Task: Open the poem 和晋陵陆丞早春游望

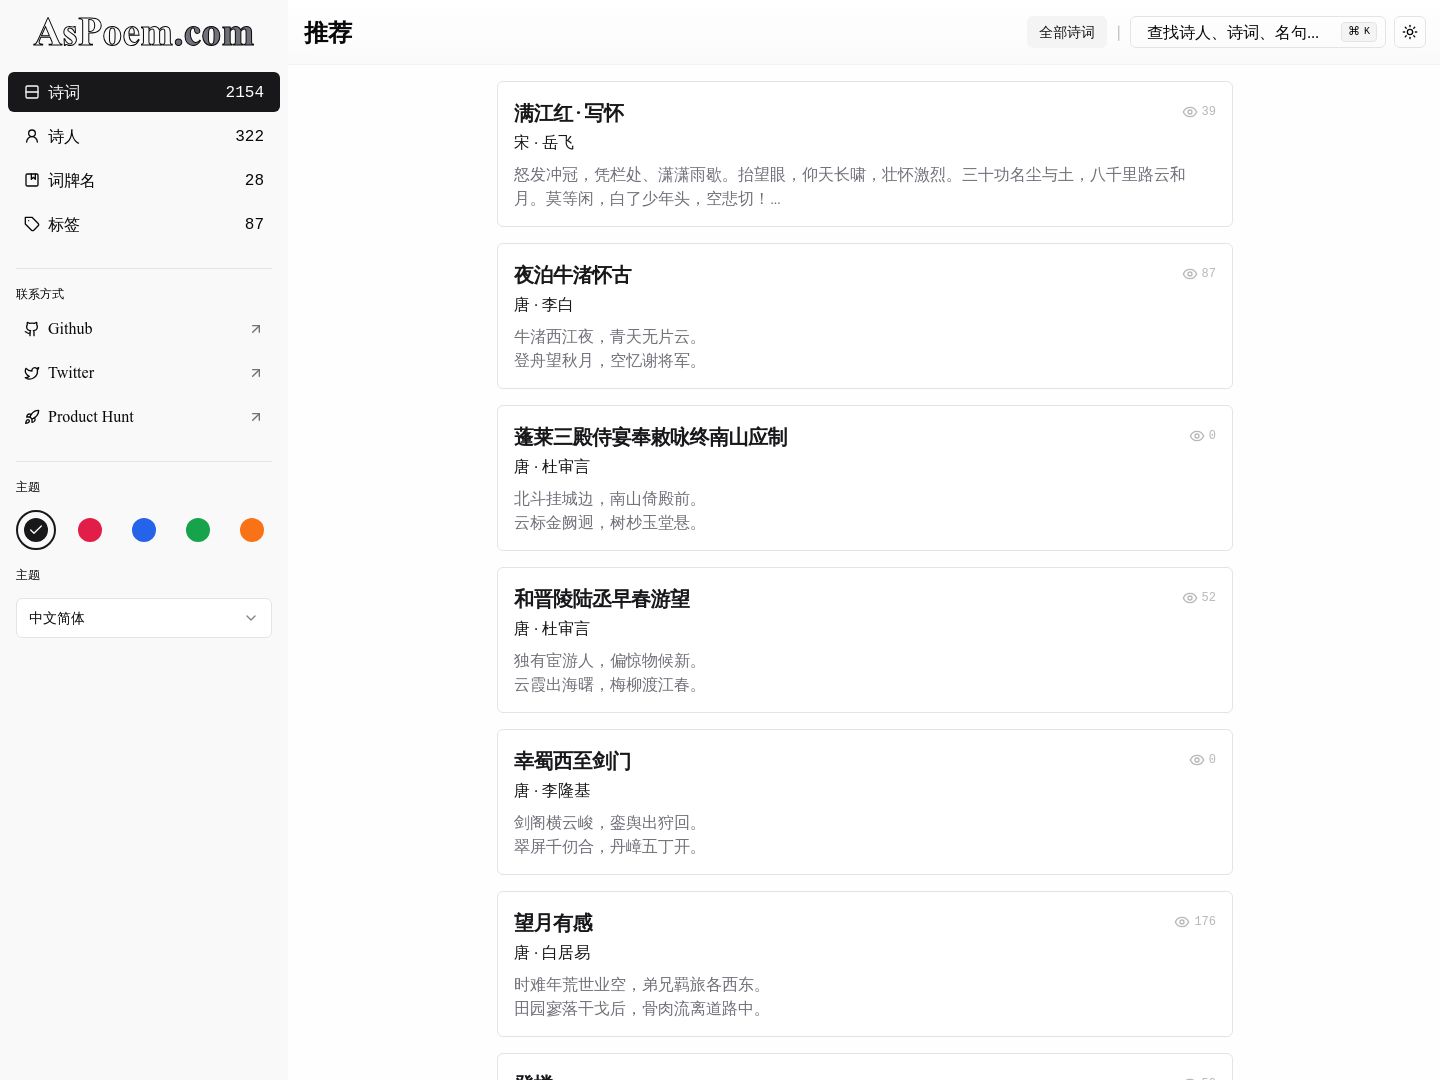Action: point(602,599)
